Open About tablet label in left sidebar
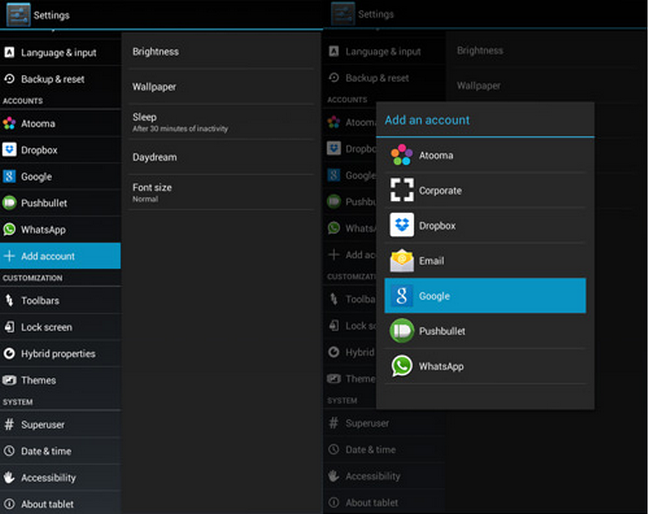 click(x=47, y=504)
